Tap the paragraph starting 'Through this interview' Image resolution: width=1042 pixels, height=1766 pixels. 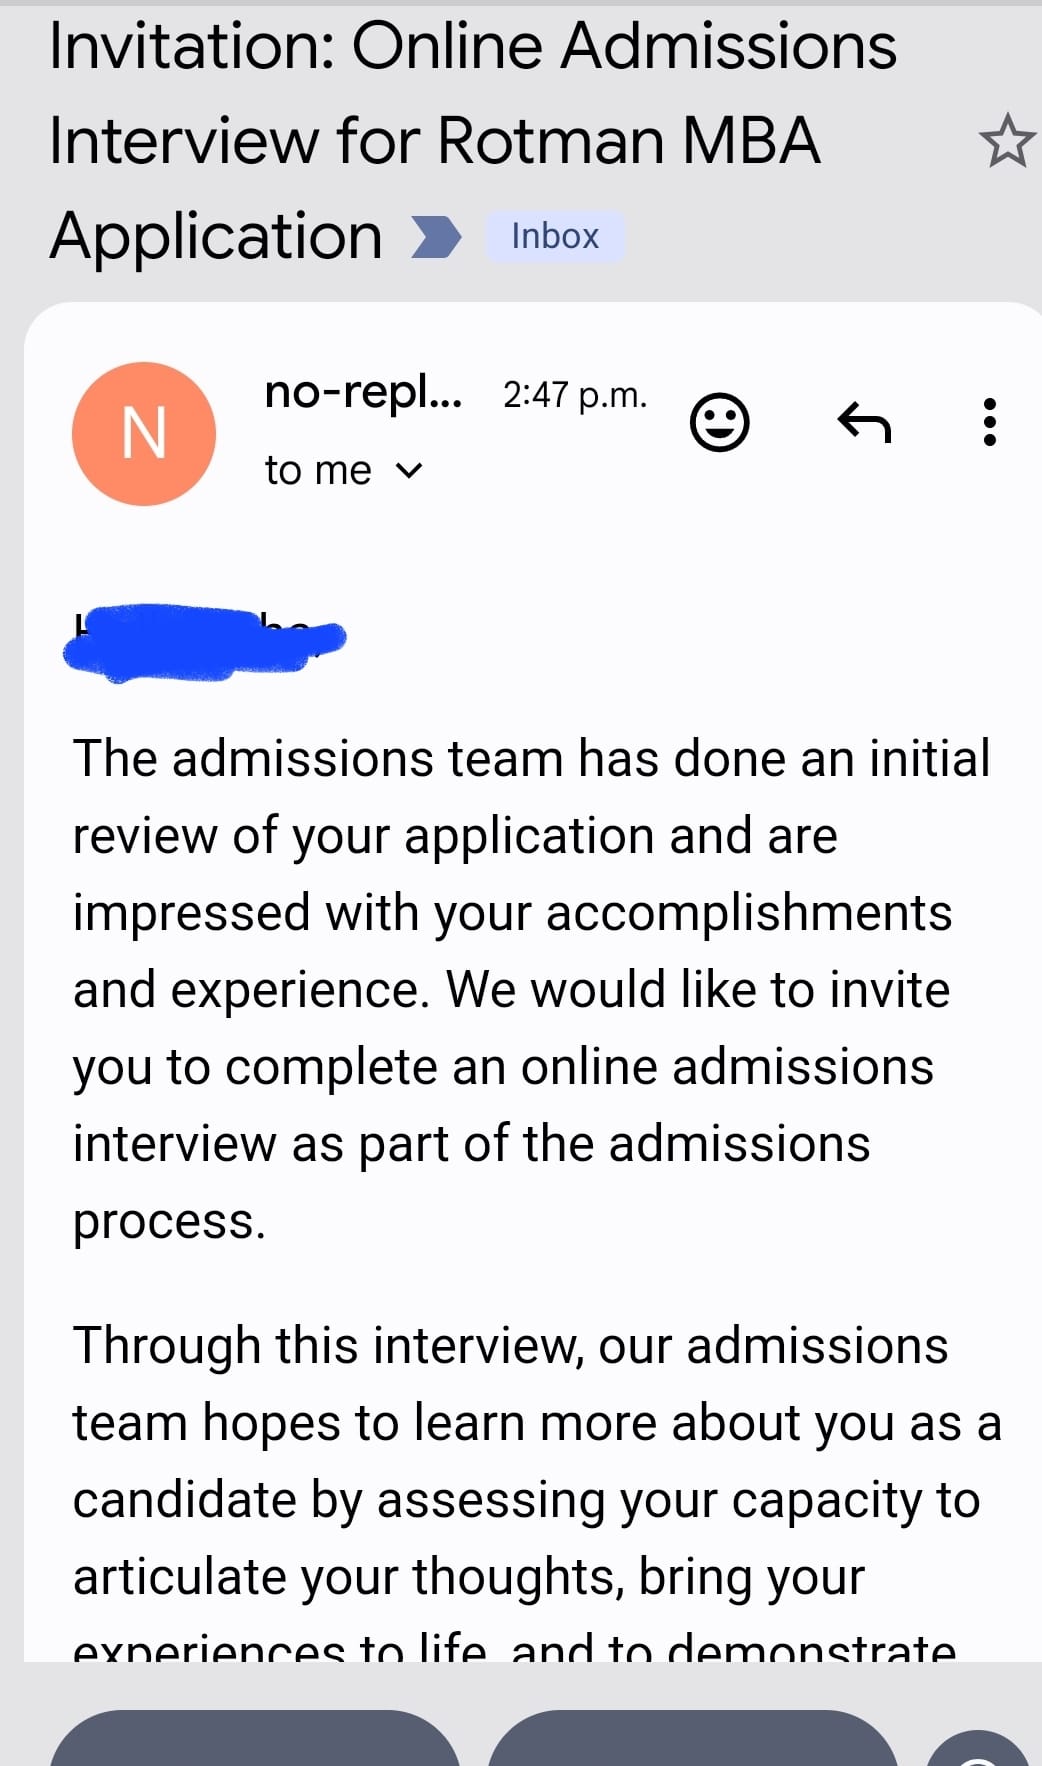[537, 1490]
